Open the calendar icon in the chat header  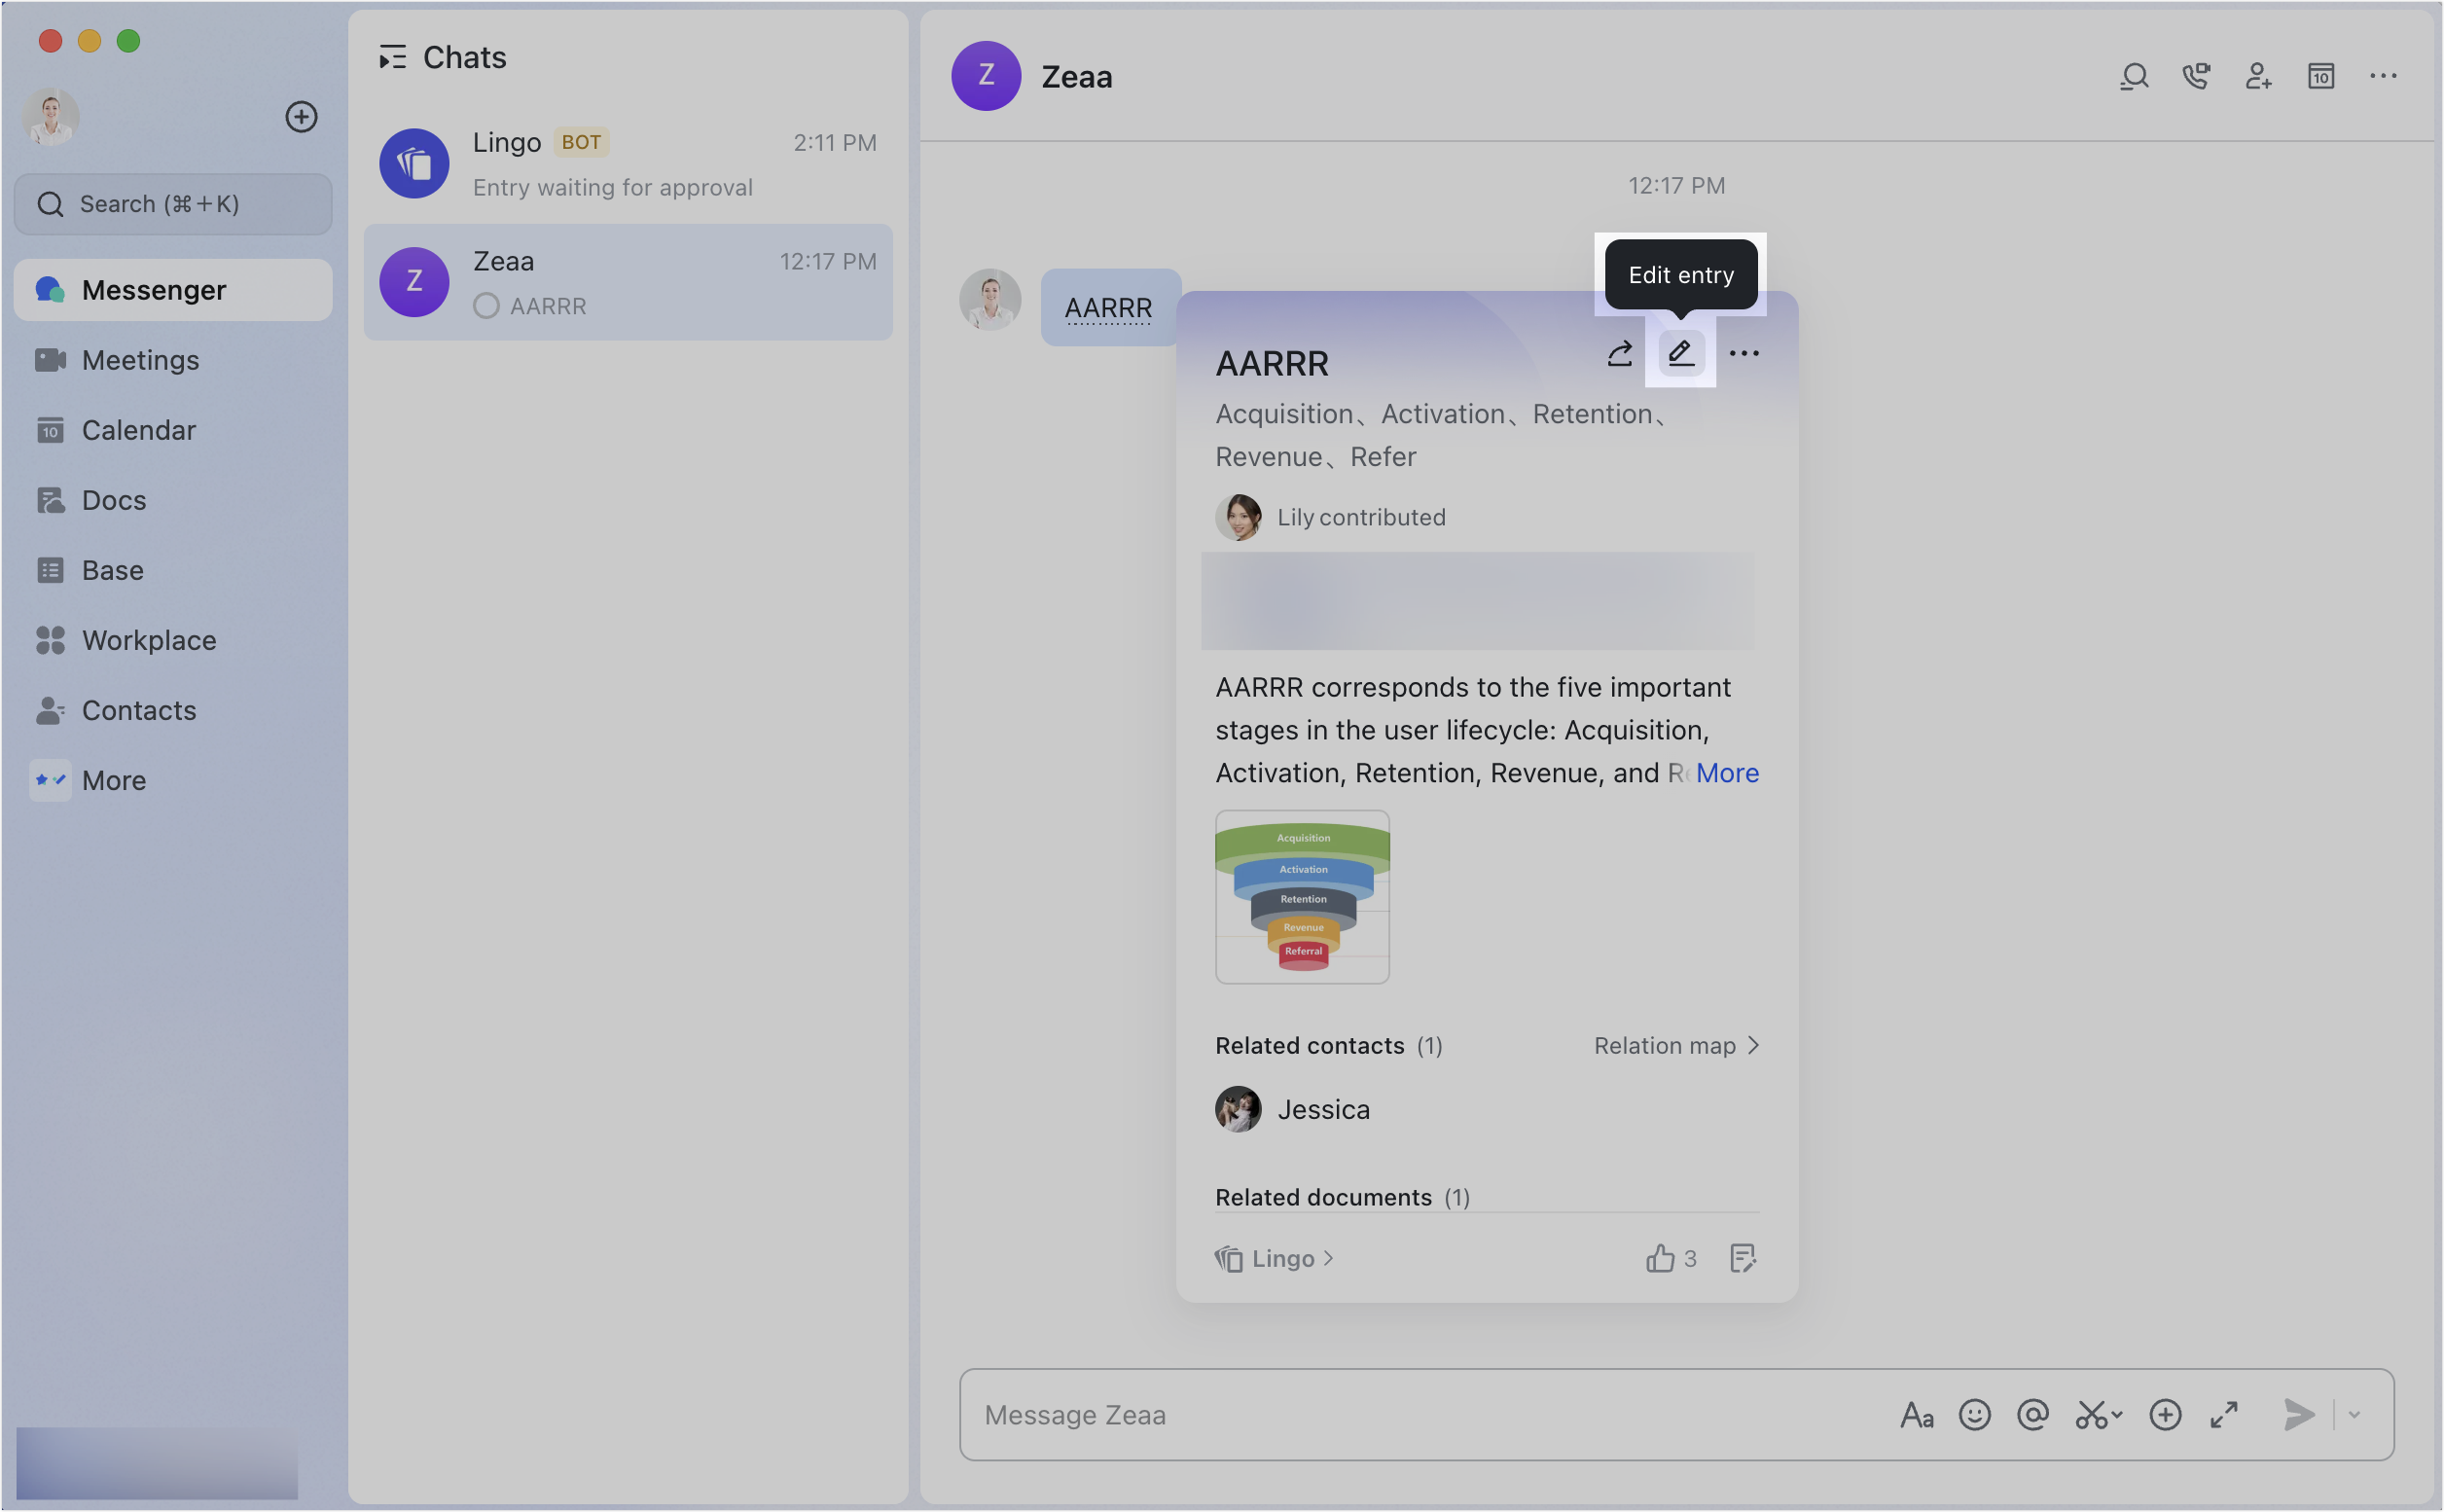pyautogui.click(x=2321, y=76)
